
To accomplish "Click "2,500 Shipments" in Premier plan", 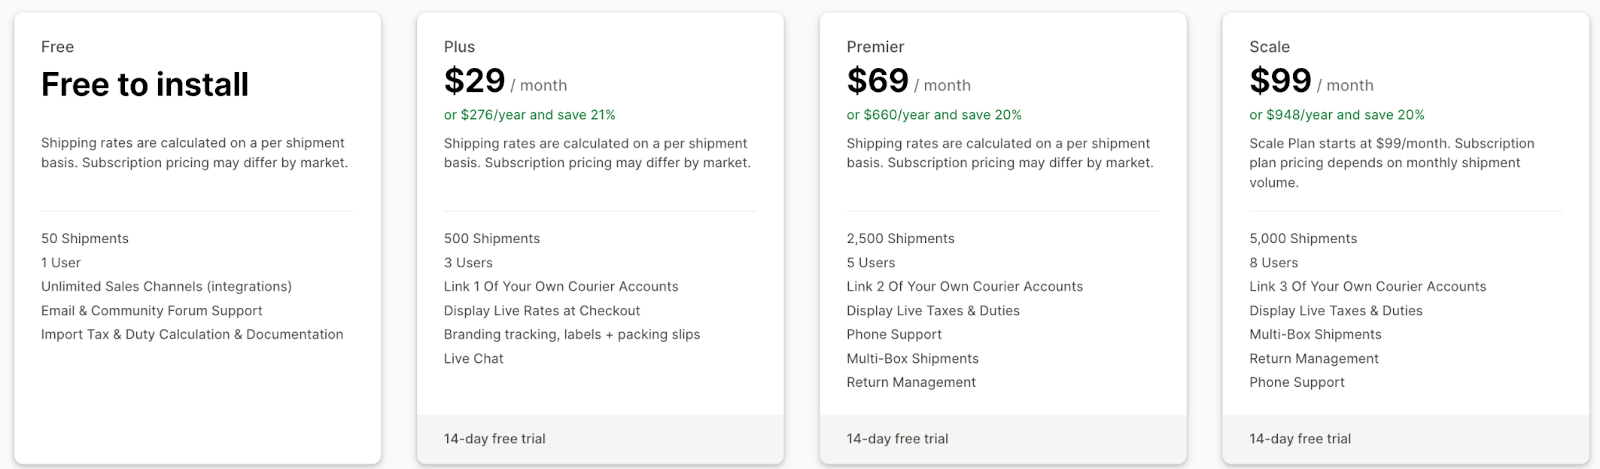I will (x=900, y=239).
